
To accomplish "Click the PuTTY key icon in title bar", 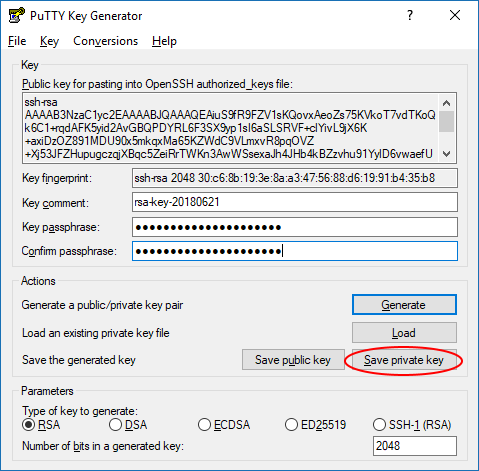I will (16, 15).
